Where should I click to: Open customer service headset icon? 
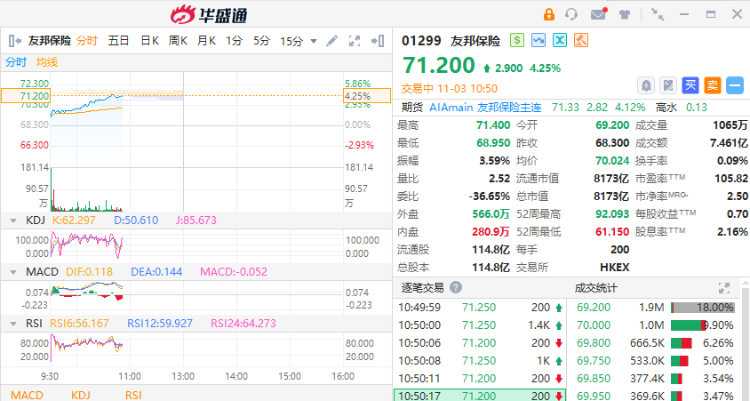(572, 14)
